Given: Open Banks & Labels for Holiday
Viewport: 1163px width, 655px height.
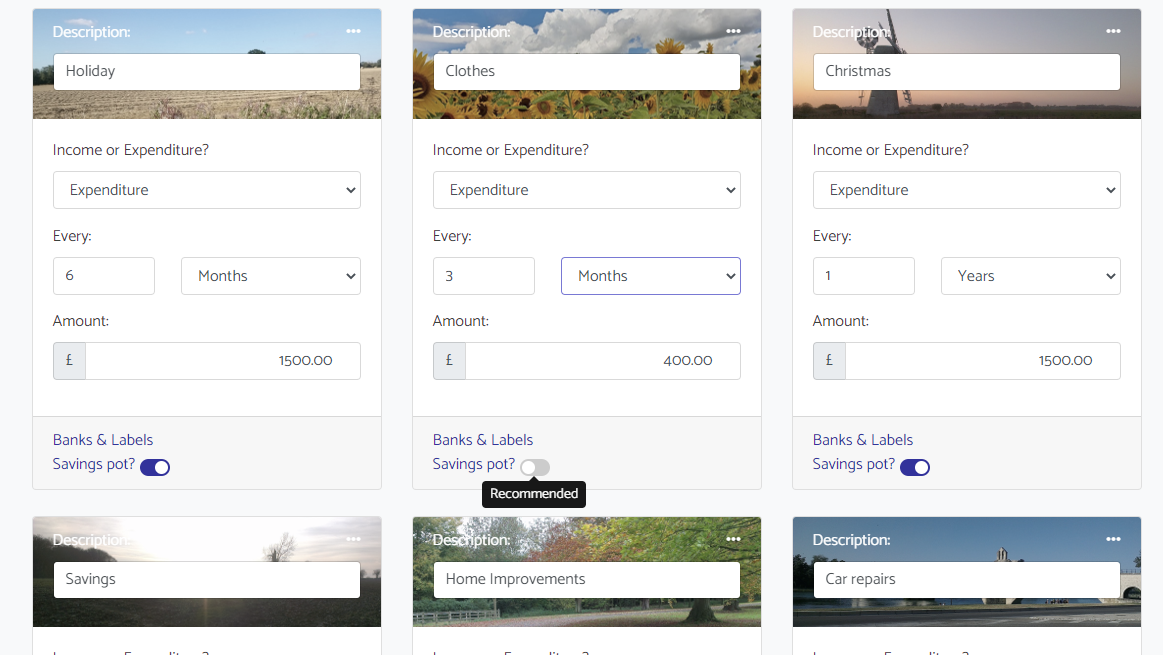Looking at the screenshot, I should point(103,440).
